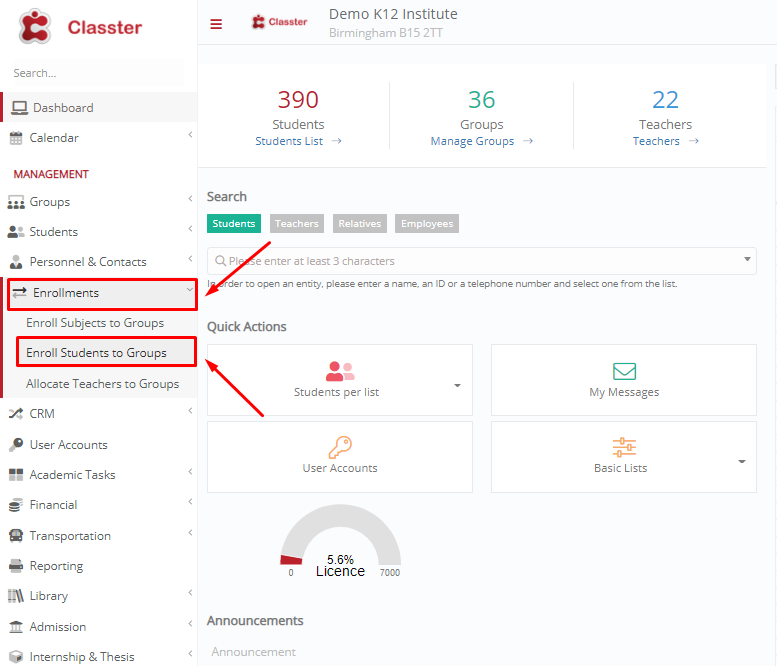Open the Basic Lists dropdown arrow
The image size is (777, 666).
pos(742,461)
